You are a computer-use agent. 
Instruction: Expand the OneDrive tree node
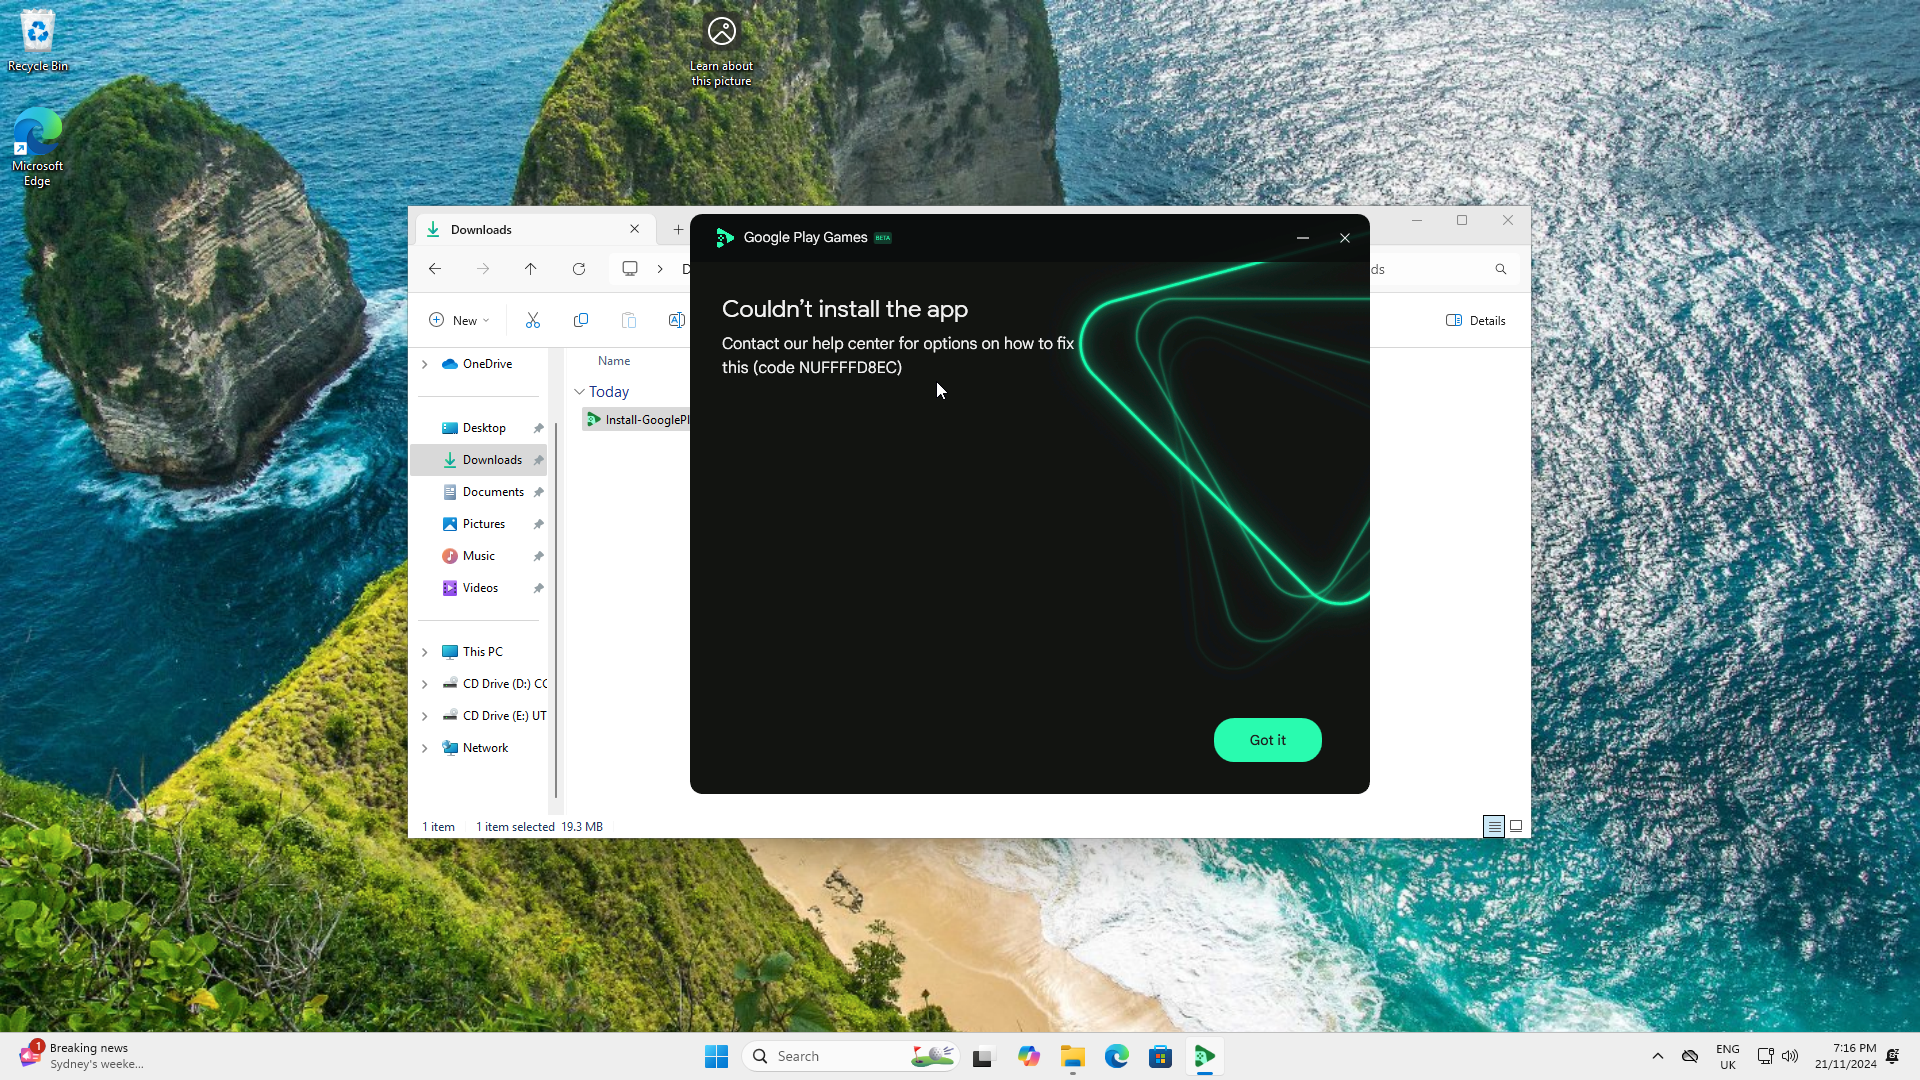(x=425, y=364)
